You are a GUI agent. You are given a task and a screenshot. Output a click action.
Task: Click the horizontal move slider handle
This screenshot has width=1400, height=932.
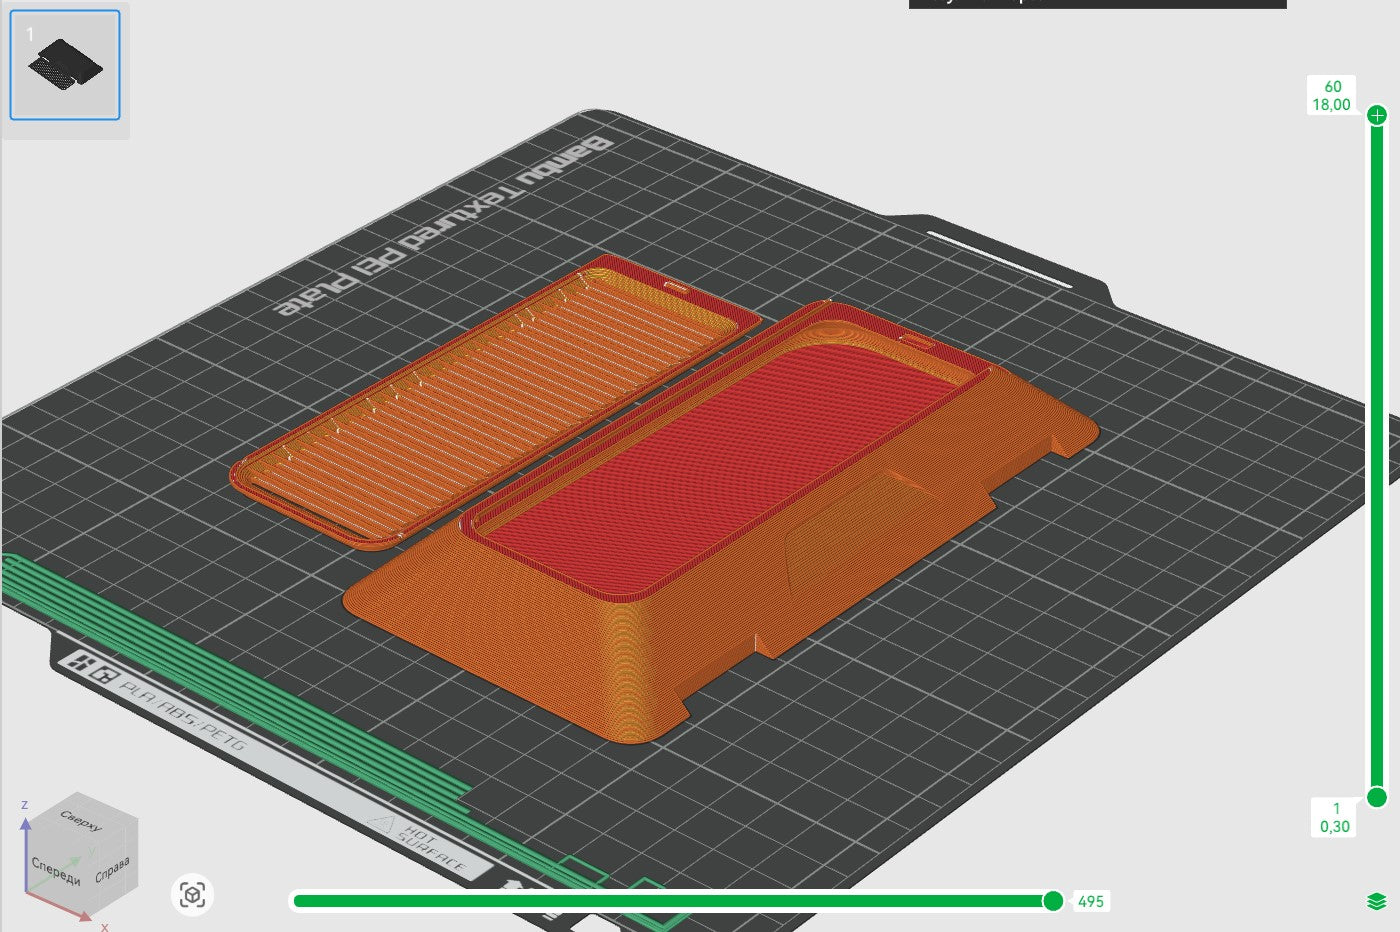[x=1053, y=901]
